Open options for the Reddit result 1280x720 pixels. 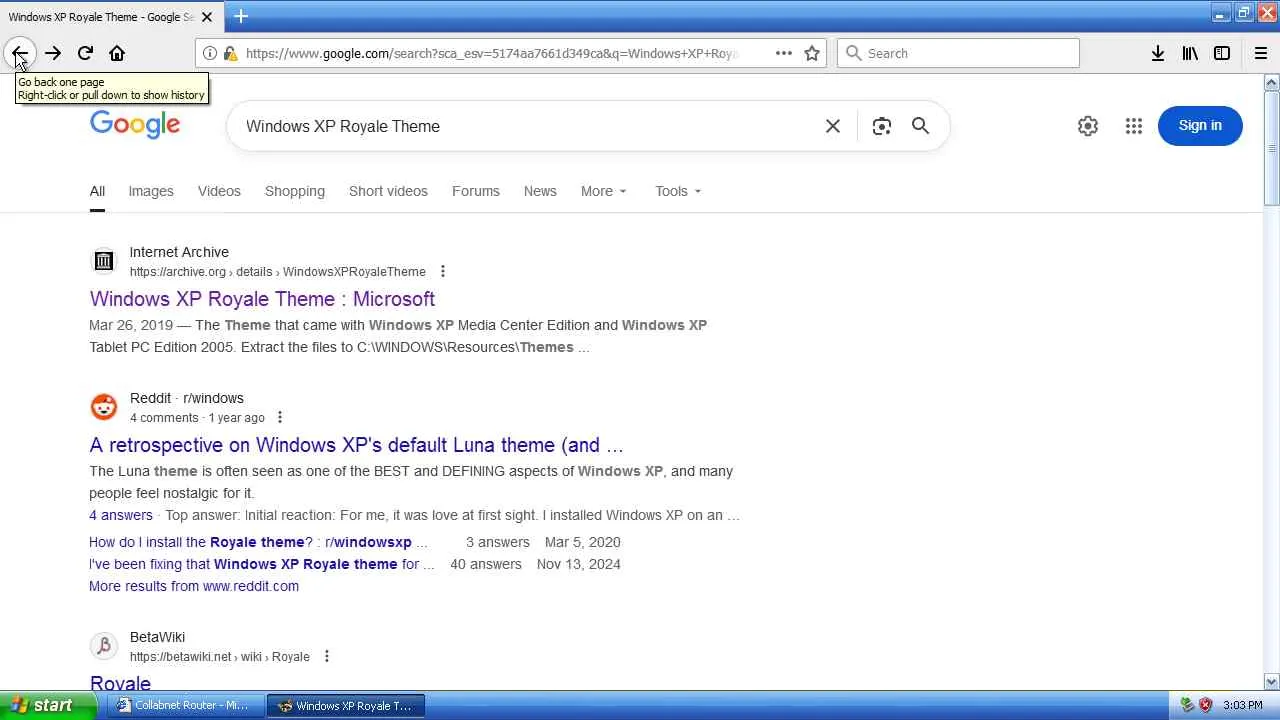280,418
